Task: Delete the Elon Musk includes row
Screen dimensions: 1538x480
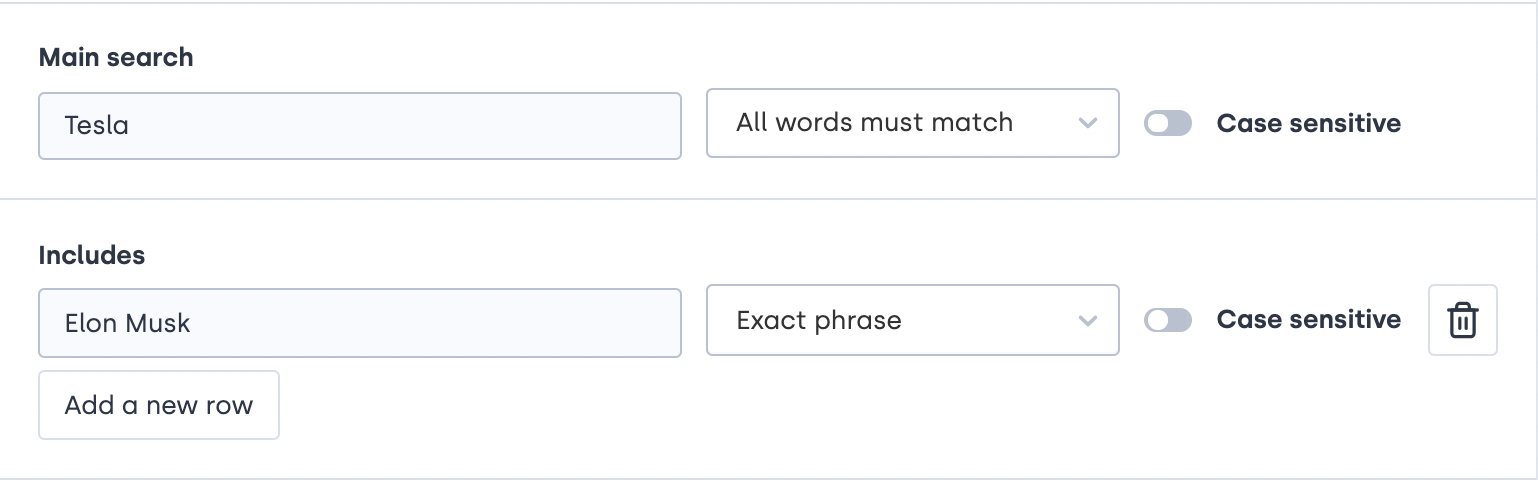Action: pyautogui.click(x=1462, y=320)
